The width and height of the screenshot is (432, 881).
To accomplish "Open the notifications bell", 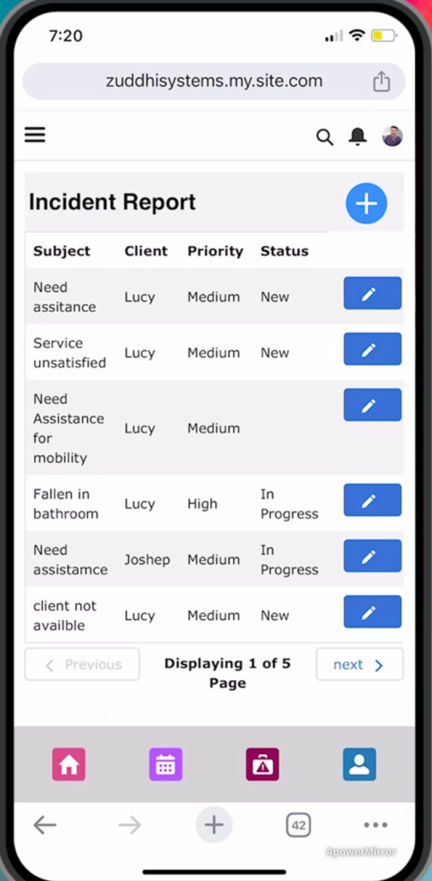I will pyautogui.click(x=358, y=137).
